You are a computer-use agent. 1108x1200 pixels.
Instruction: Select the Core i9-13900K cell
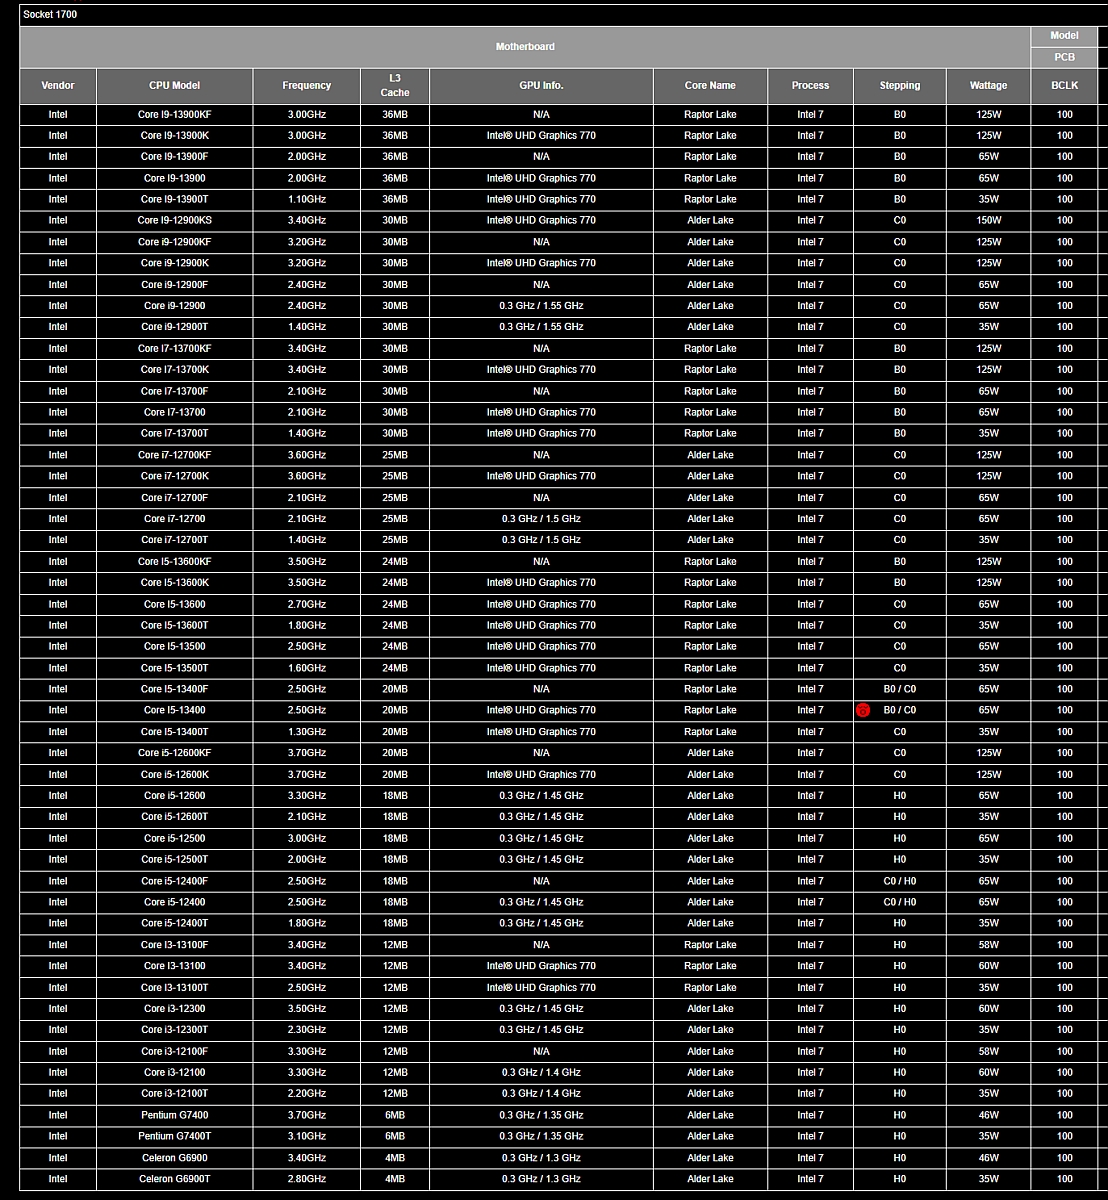coord(175,136)
